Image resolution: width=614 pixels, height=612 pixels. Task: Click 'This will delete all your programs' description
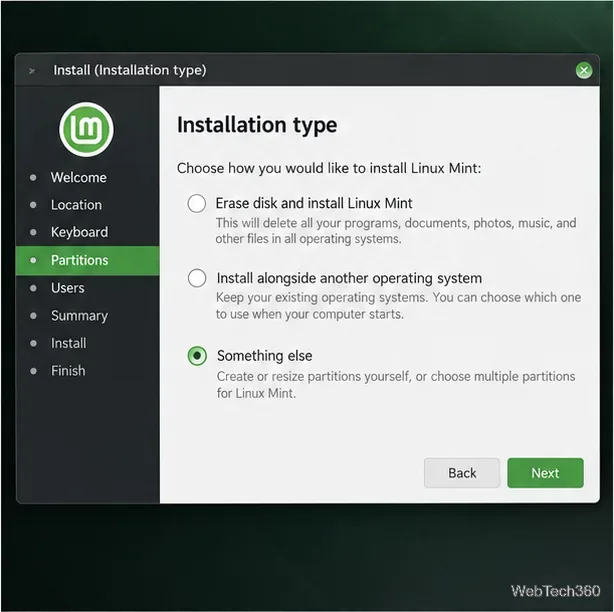click(x=395, y=231)
